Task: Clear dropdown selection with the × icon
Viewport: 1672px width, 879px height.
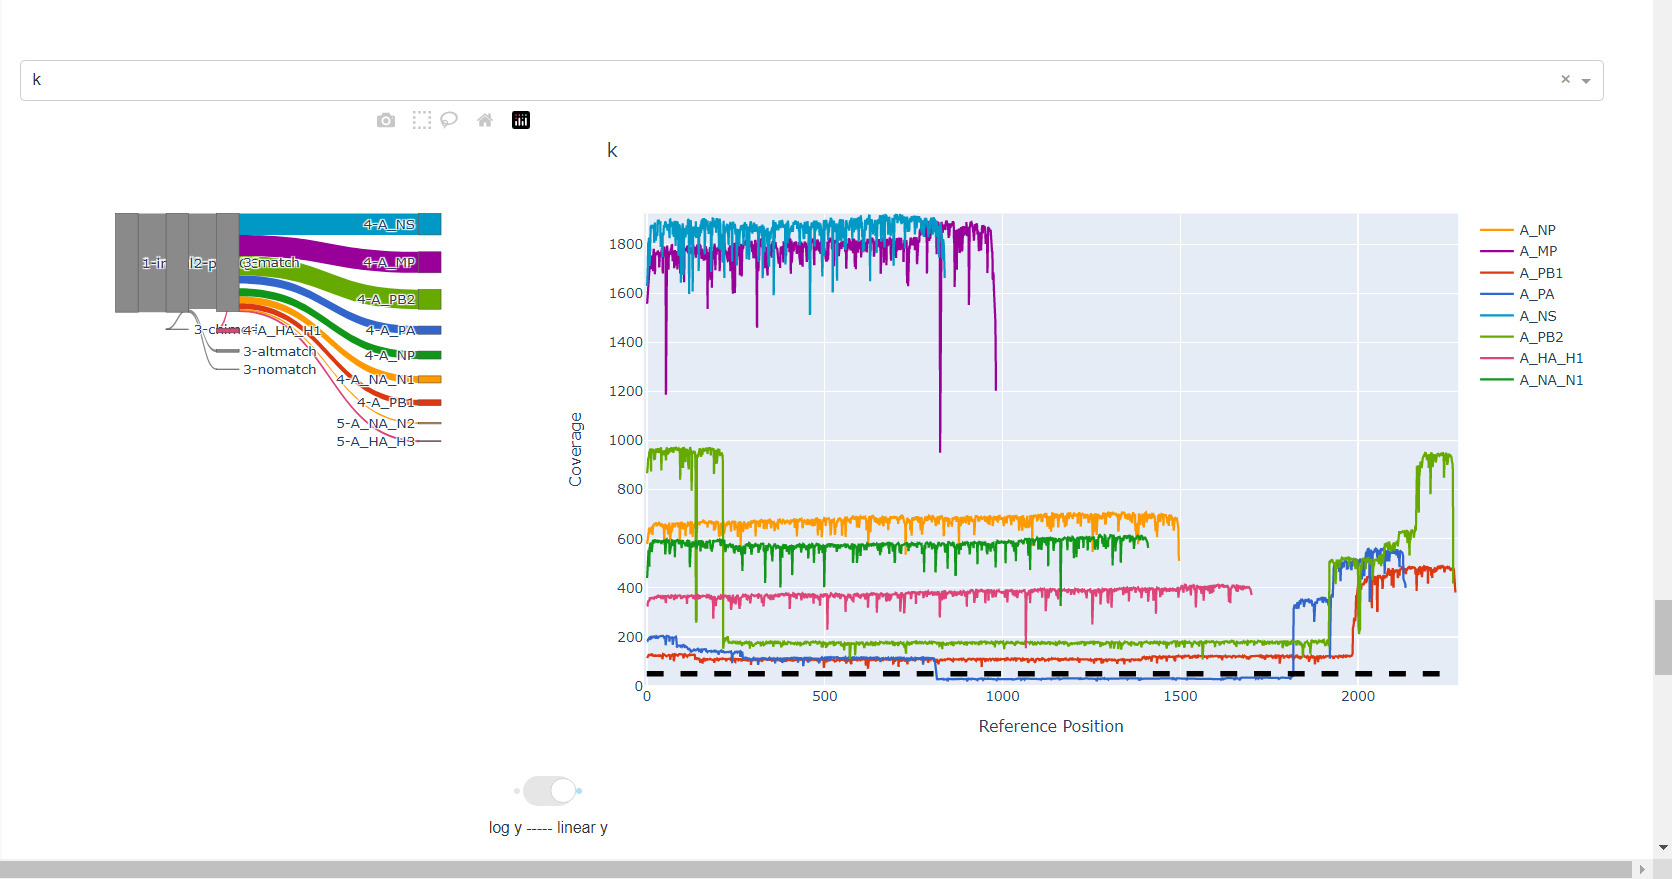Action: (x=1565, y=80)
